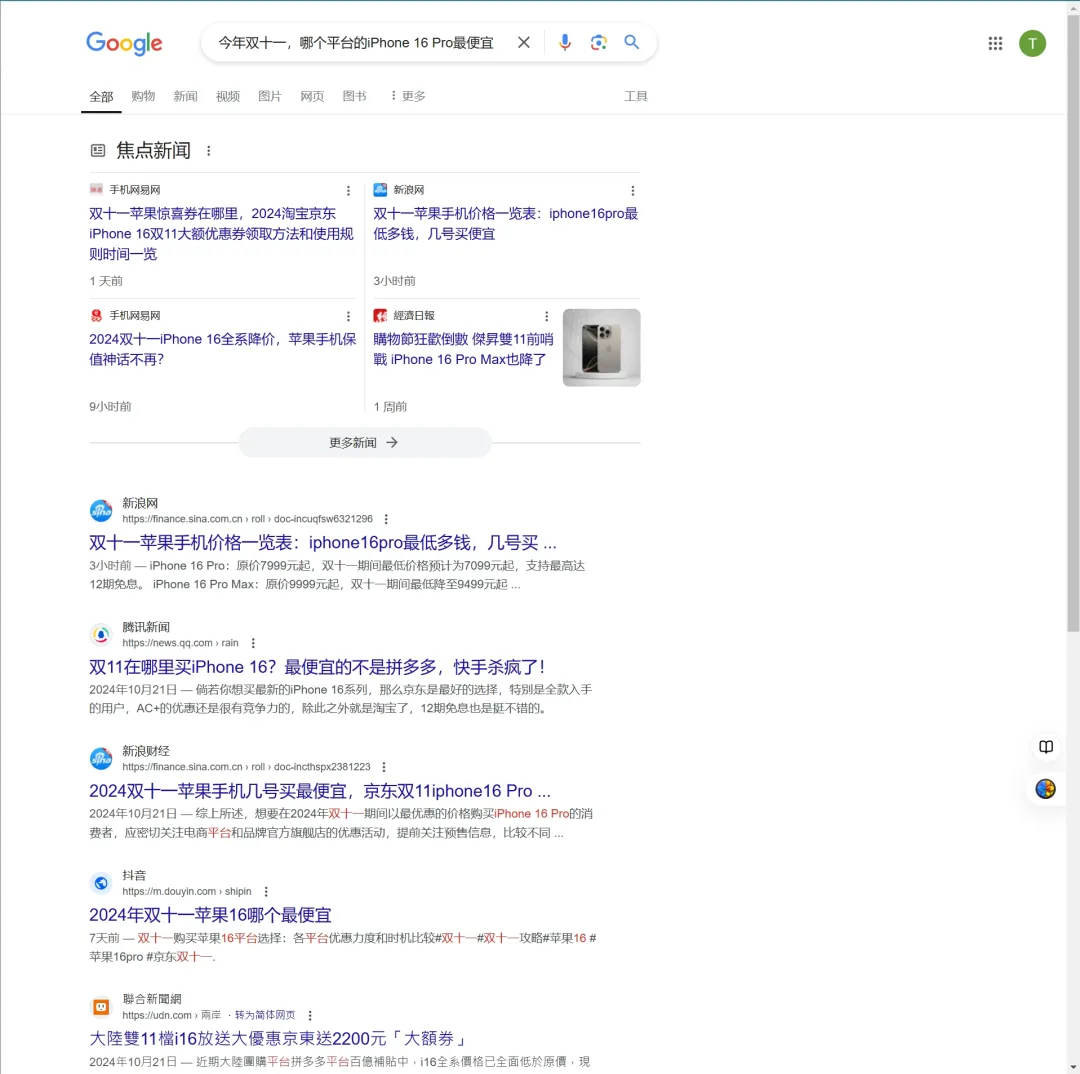Open options for the 双十一苹果惊喜券 news card
This screenshot has height=1074, width=1080.
pos(349,191)
